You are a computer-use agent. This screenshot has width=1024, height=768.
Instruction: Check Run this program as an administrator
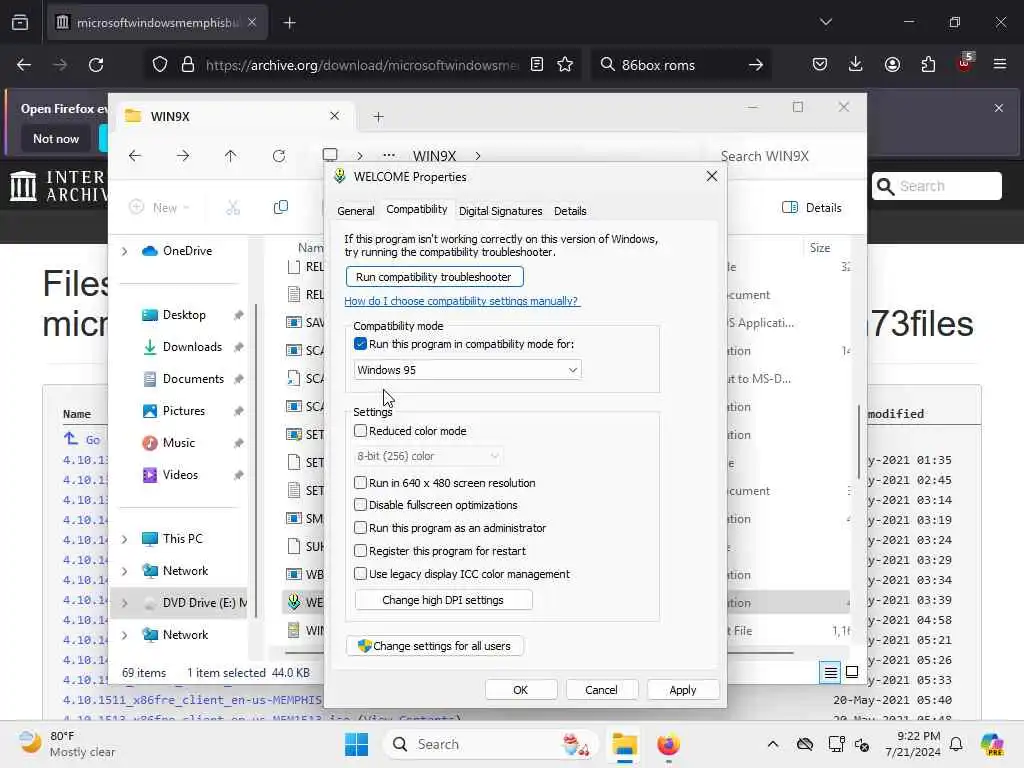pyautogui.click(x=360, y=528)
